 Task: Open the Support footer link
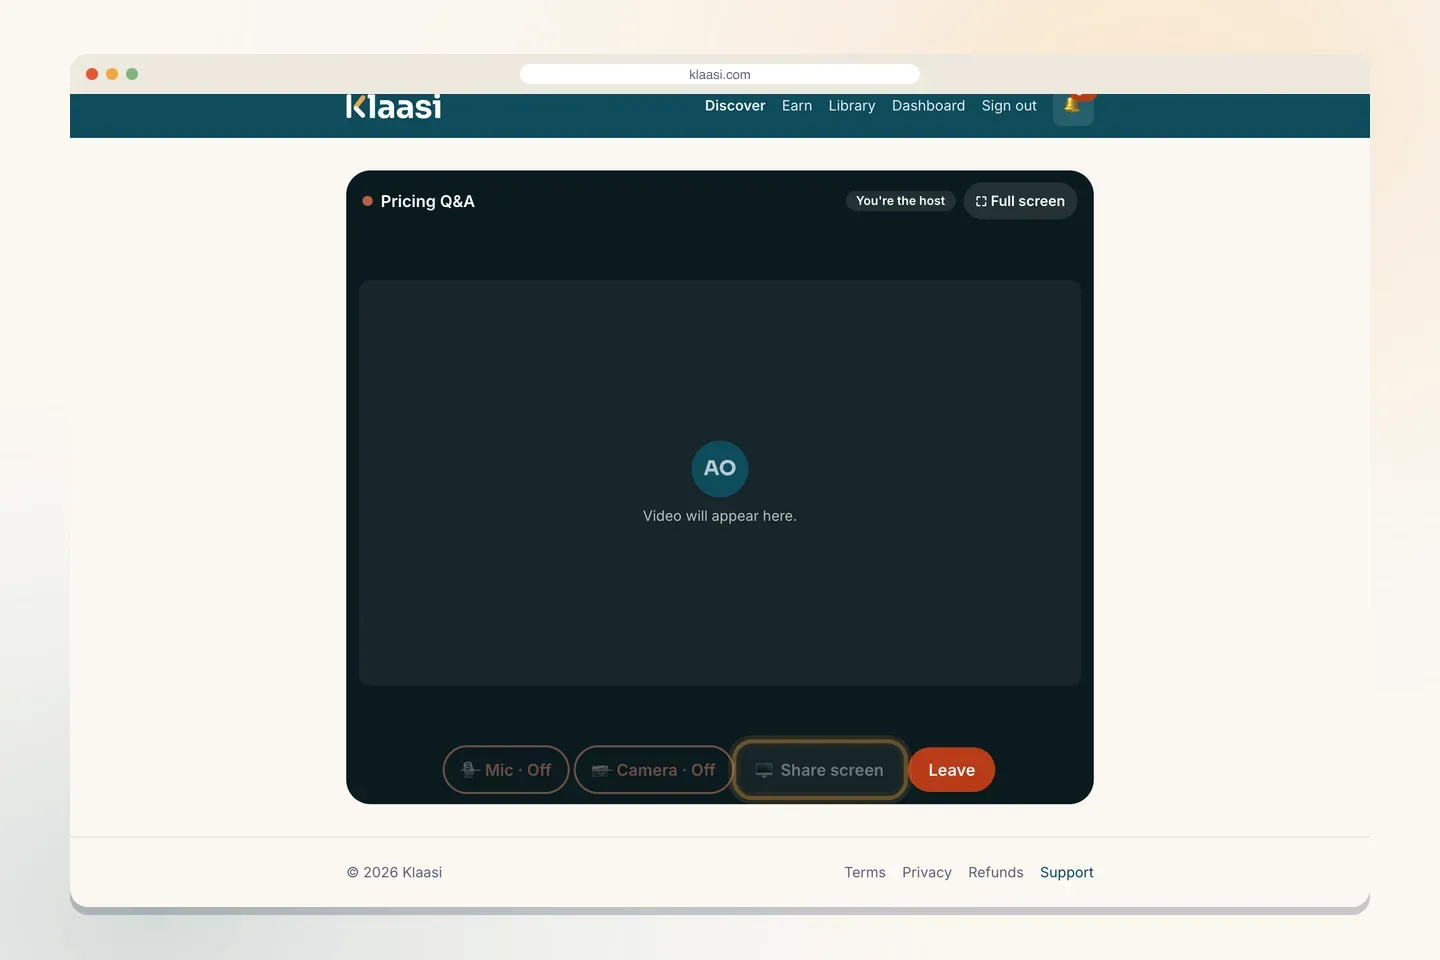1067,872
